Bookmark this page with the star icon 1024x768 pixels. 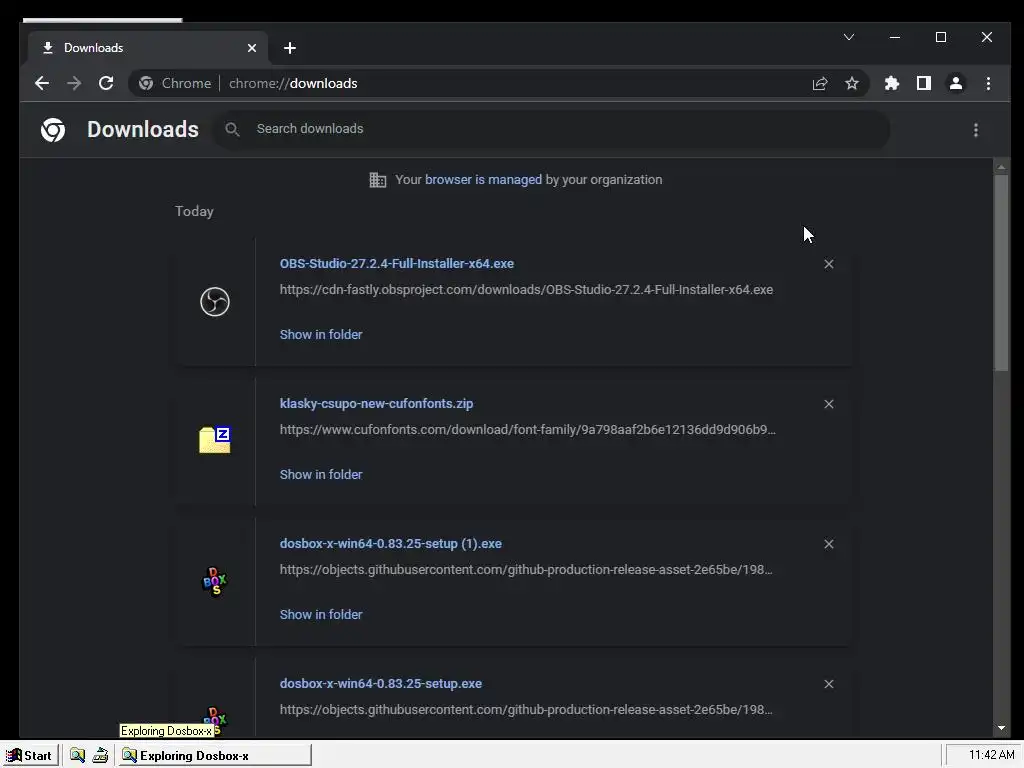(x=852, y=83)
